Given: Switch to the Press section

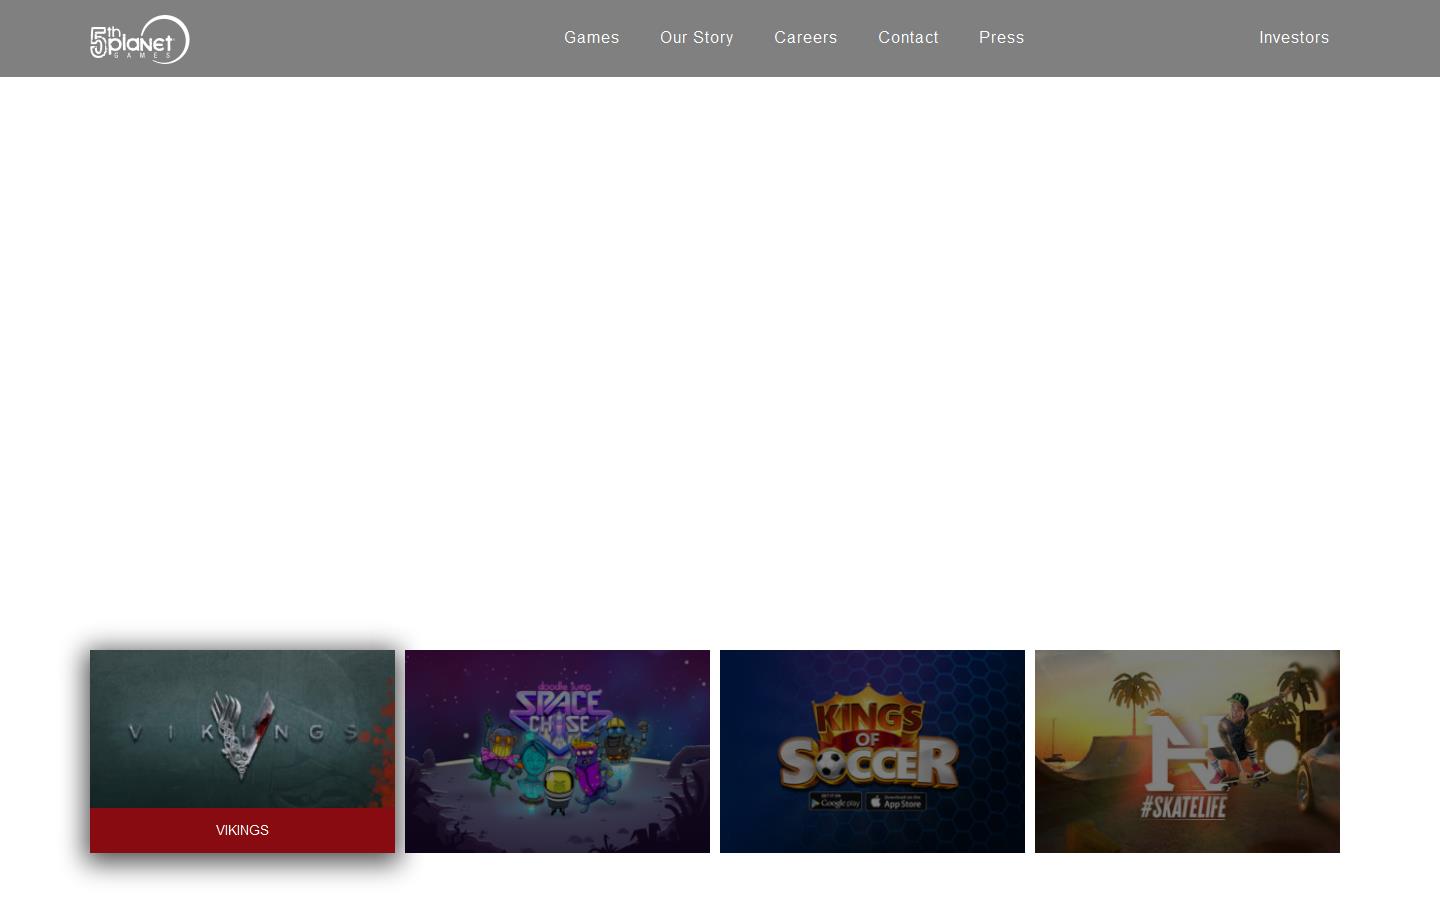Looking at the screenshot, I should pyautogui.click(x=1001, y=37).
